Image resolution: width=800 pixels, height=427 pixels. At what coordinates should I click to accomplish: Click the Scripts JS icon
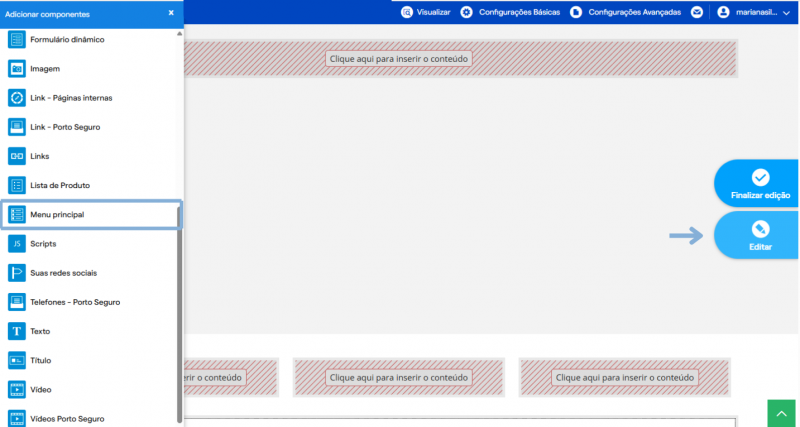point(17,244)
